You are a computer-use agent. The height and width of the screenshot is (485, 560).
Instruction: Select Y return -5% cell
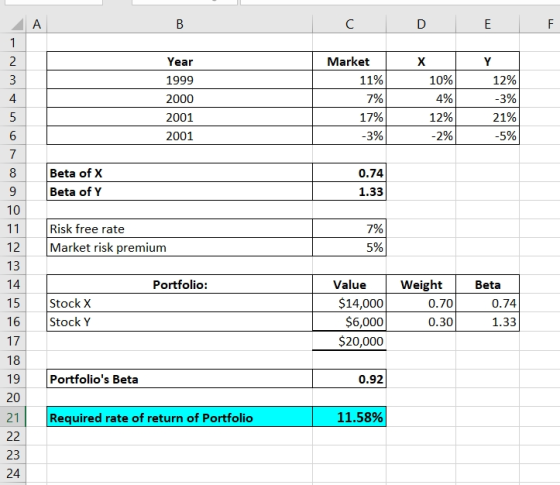click(x=488, y=135)
